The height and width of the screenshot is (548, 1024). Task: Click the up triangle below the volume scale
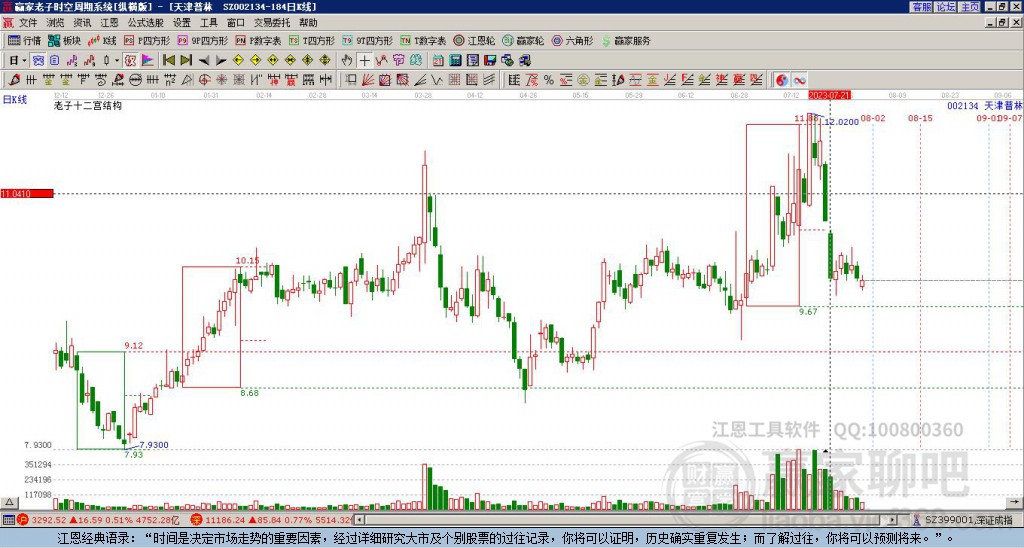(x=9, y=502)
